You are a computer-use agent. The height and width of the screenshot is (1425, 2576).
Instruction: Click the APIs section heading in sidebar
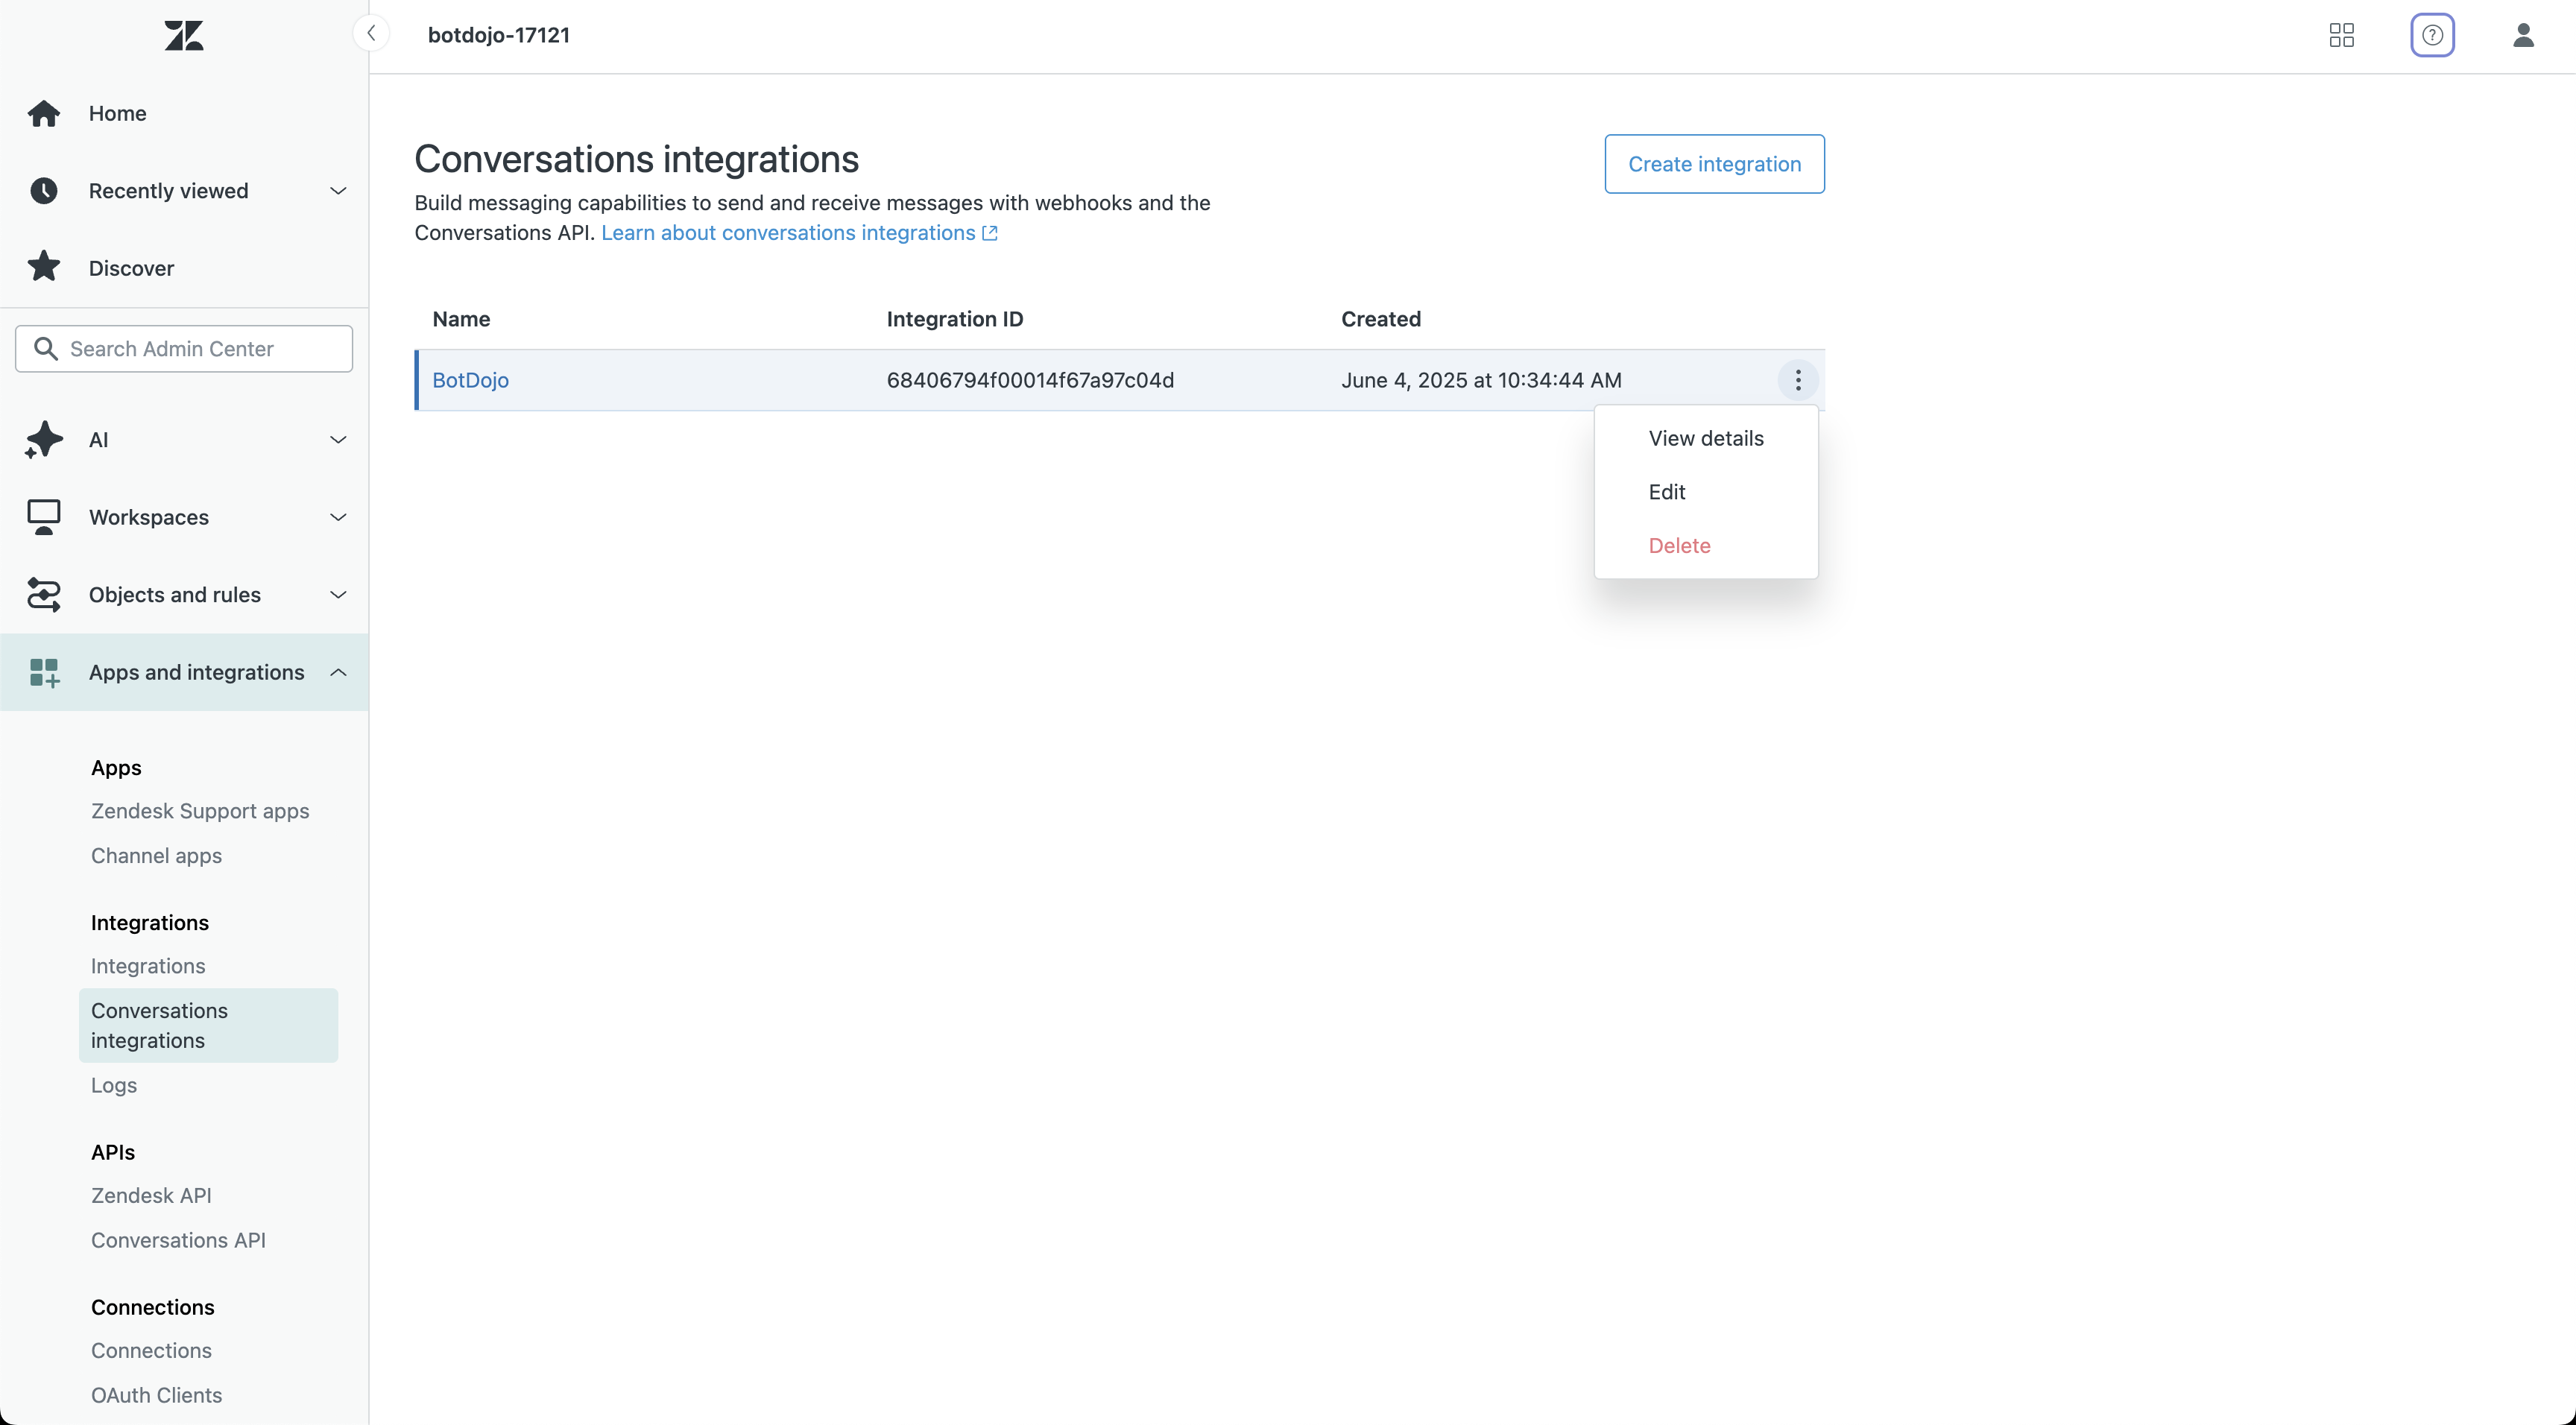coord(113,1152)
